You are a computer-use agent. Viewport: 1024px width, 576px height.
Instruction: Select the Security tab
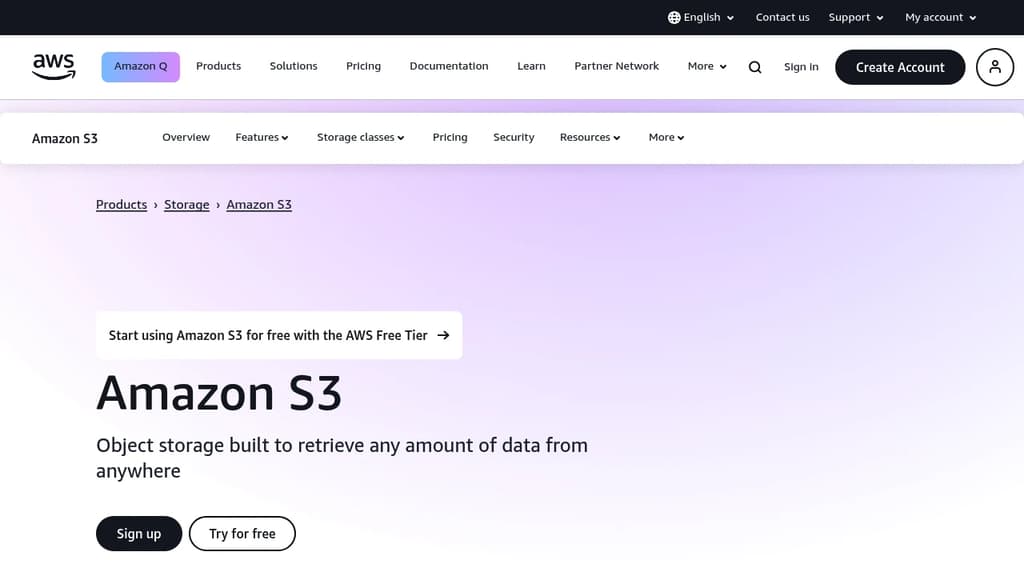[x=513, y=138]
